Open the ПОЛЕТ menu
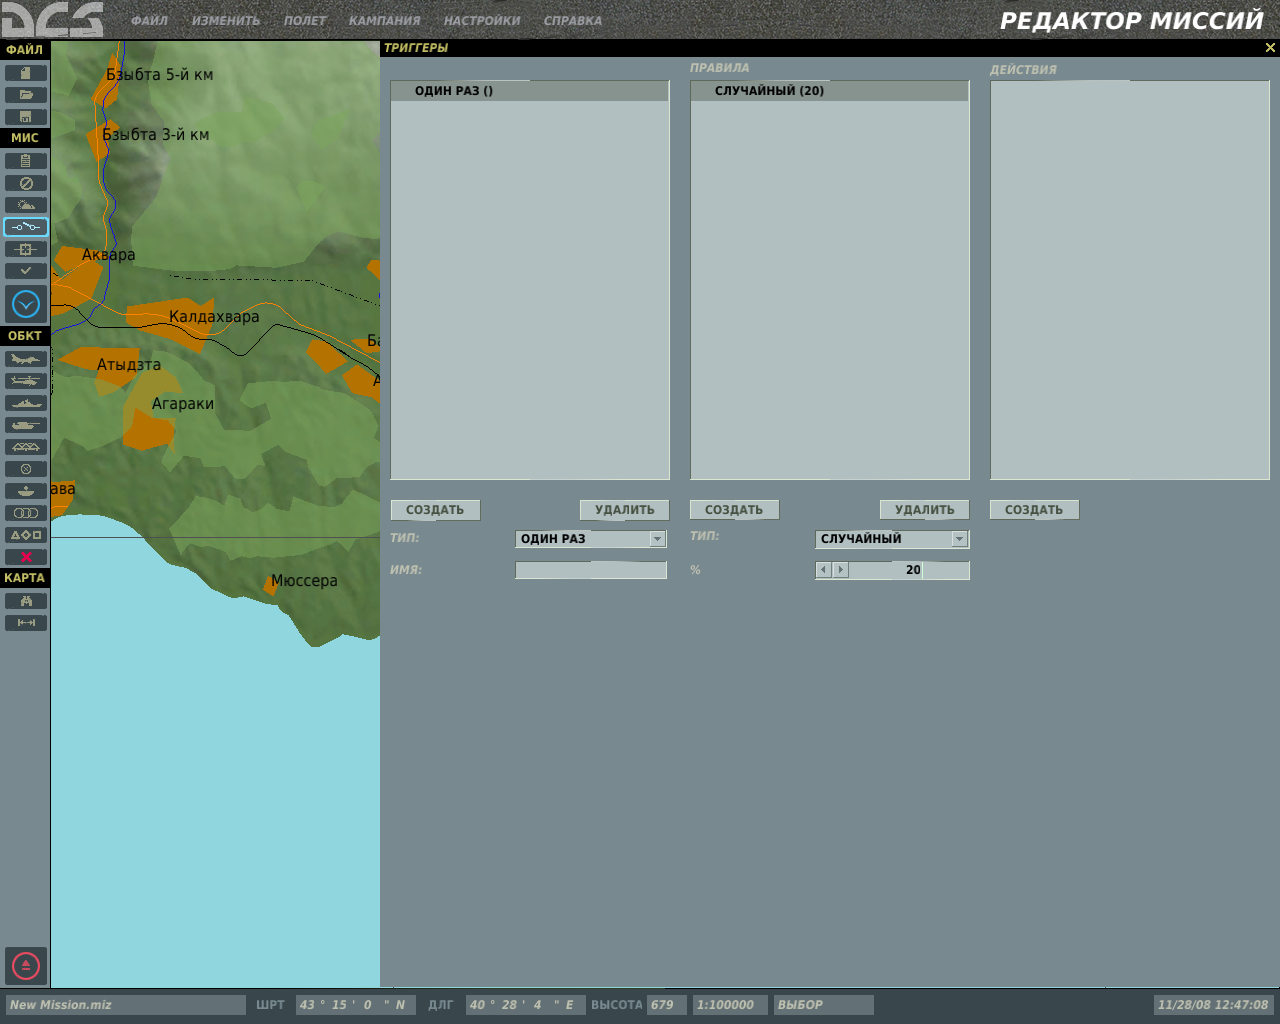 point(305,21)
